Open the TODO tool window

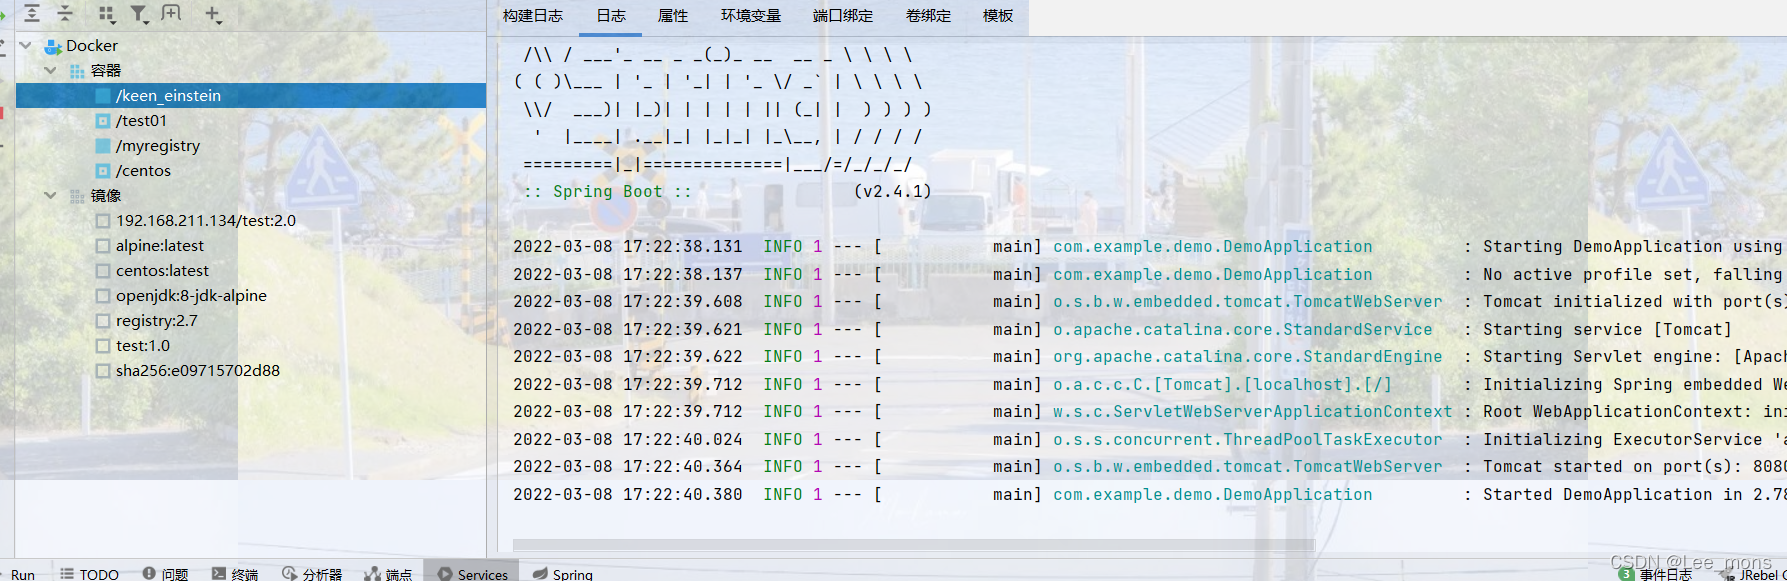click(x=89, y=574)
